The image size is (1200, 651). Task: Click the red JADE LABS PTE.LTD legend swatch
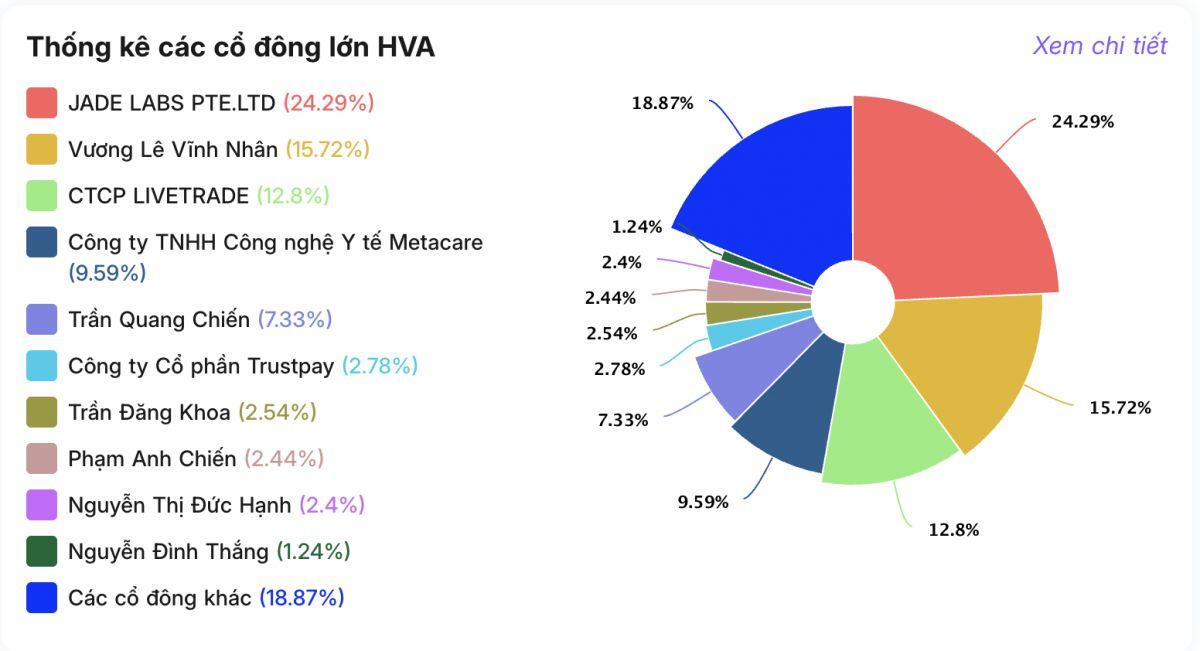pos(42,103)
